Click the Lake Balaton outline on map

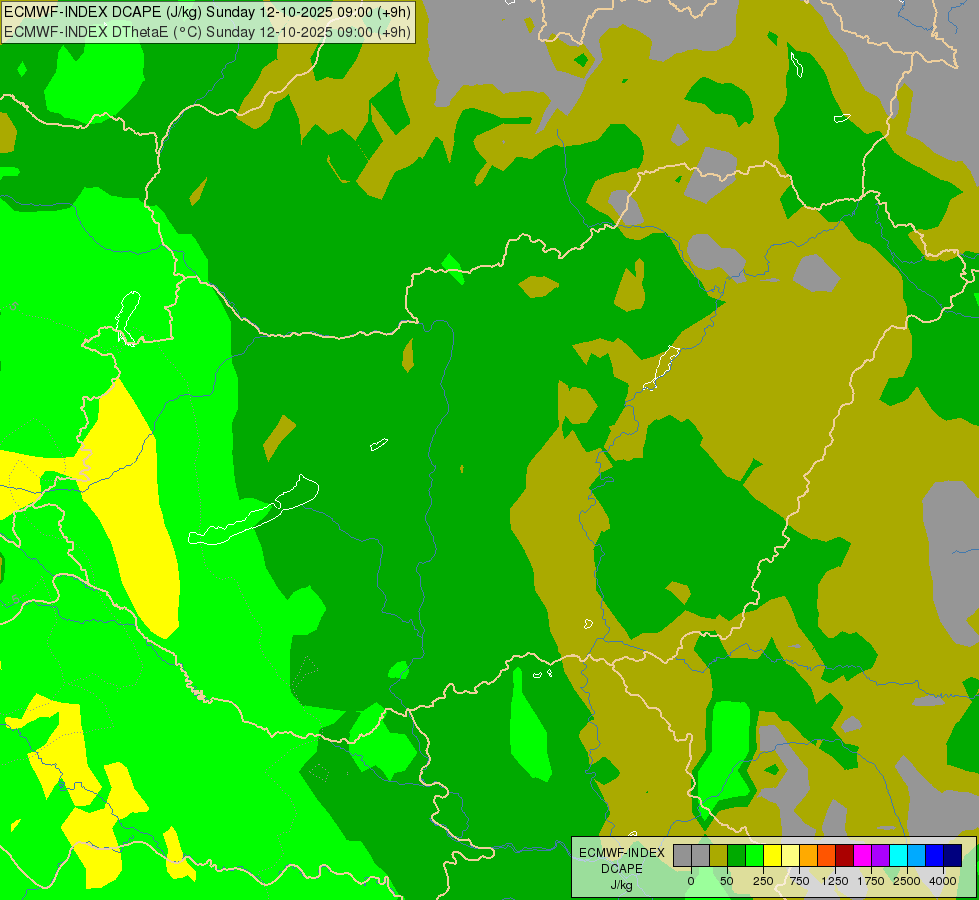pyautogui.click(x=253, y=510)
